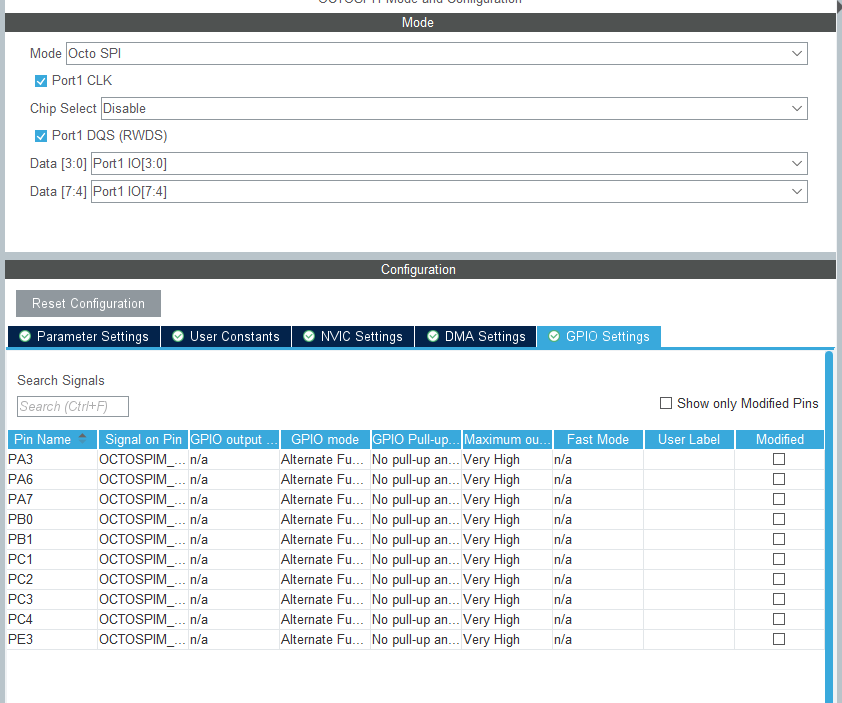Sort by the Pin Name column header
This screenshot has height=703, width=842.
click(52, 439)
